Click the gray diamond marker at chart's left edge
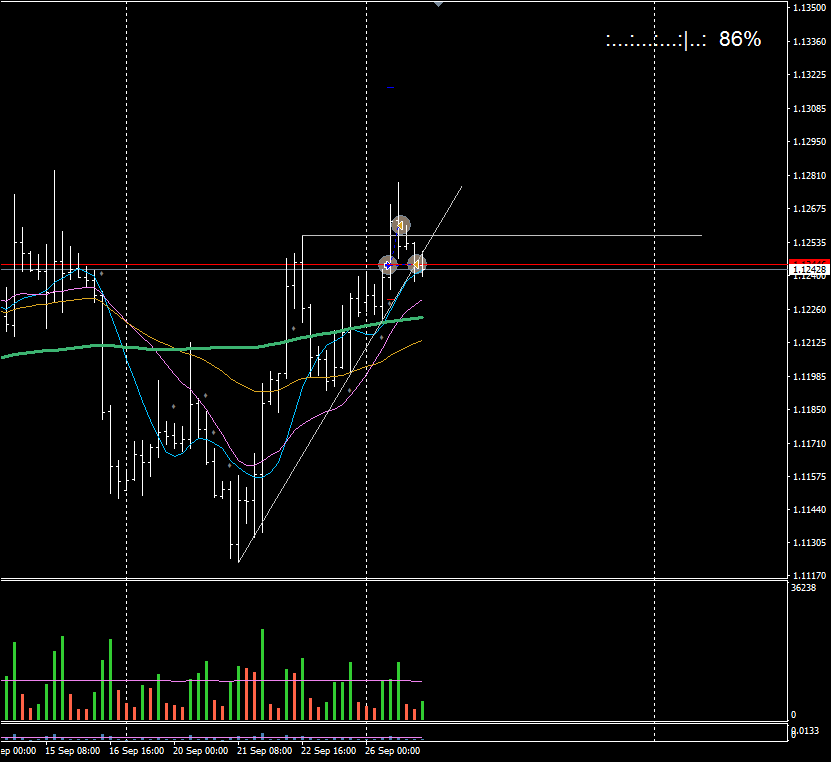 [x=101, y=273]
